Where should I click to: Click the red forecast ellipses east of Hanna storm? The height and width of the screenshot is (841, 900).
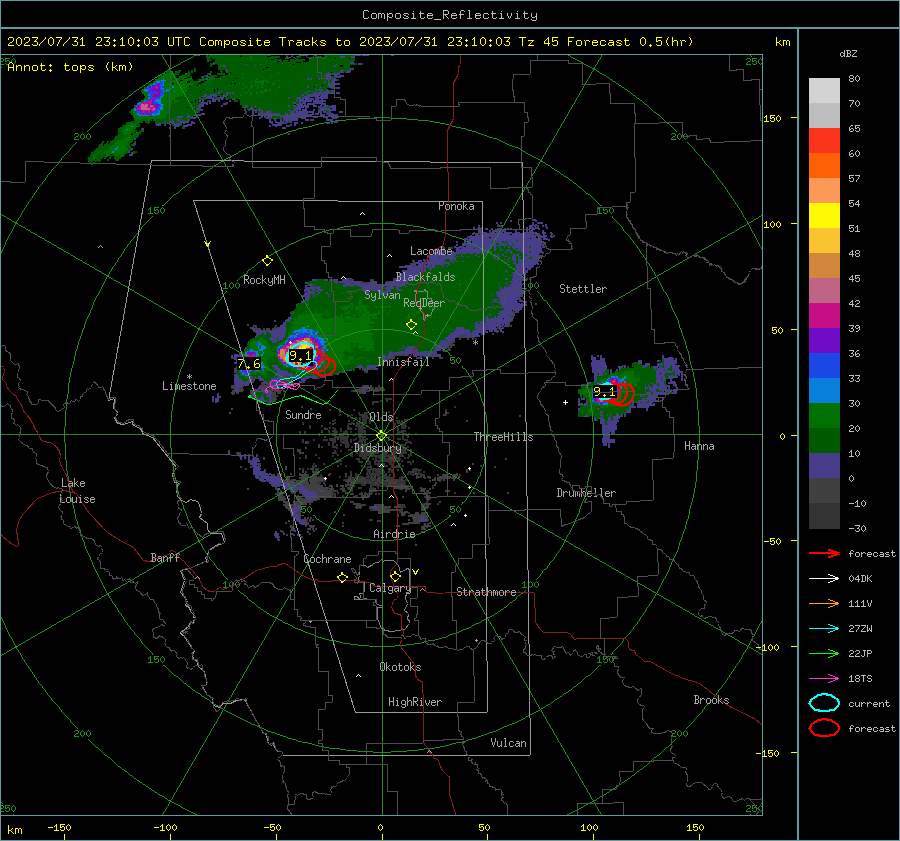pyautogui.click(x=623, y=394)
